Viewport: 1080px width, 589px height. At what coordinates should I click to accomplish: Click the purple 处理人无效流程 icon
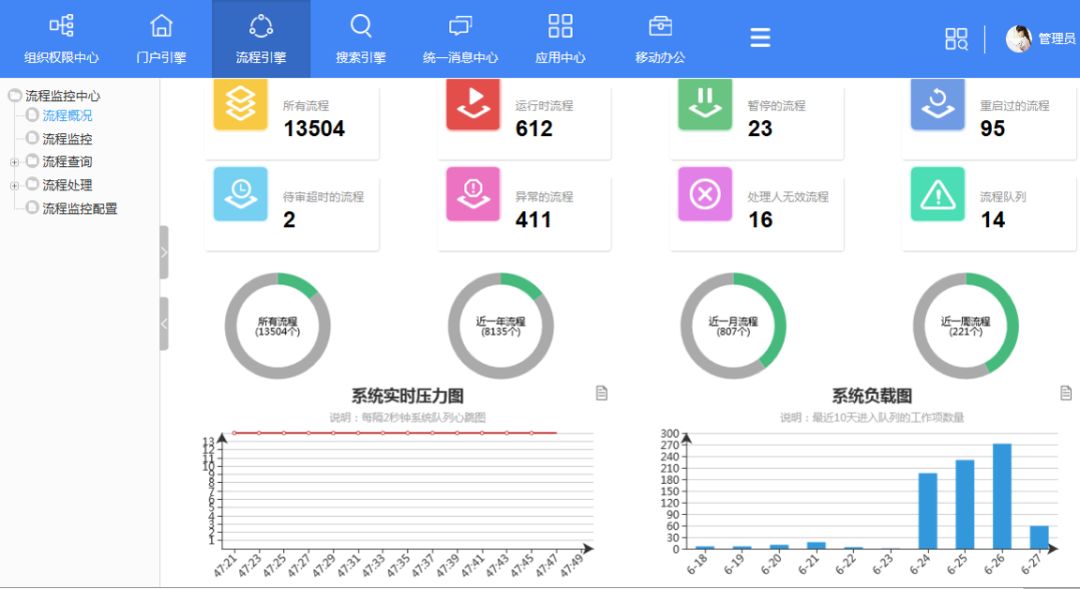pos(705,194)
